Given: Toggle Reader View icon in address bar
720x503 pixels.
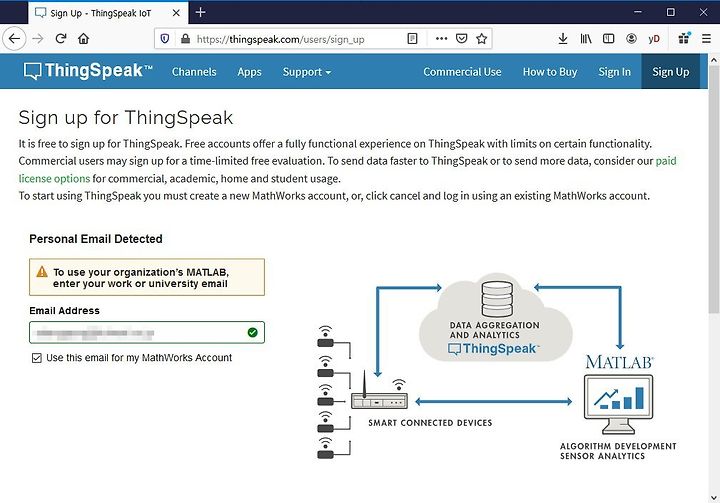Looking at the screenshot, I should [412, 39].
